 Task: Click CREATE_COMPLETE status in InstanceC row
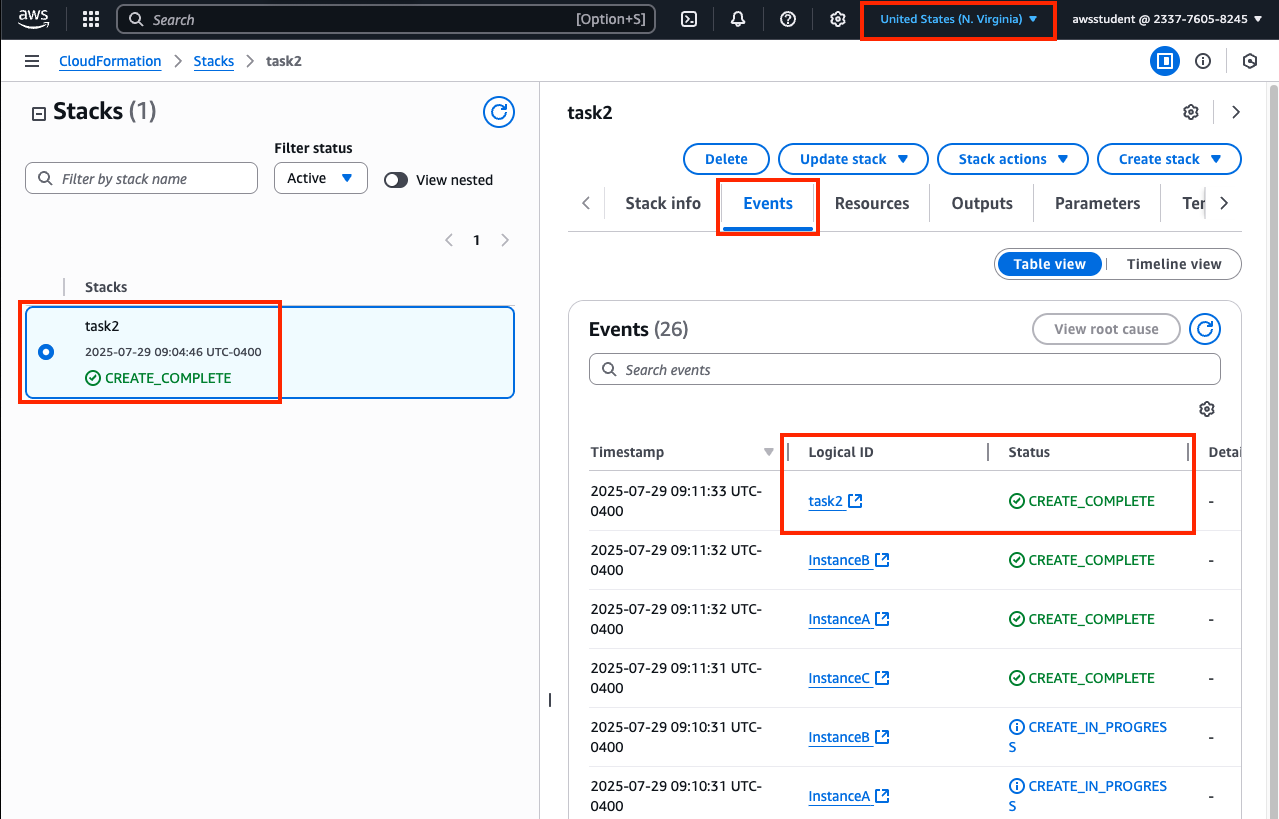coord(1082,678)
